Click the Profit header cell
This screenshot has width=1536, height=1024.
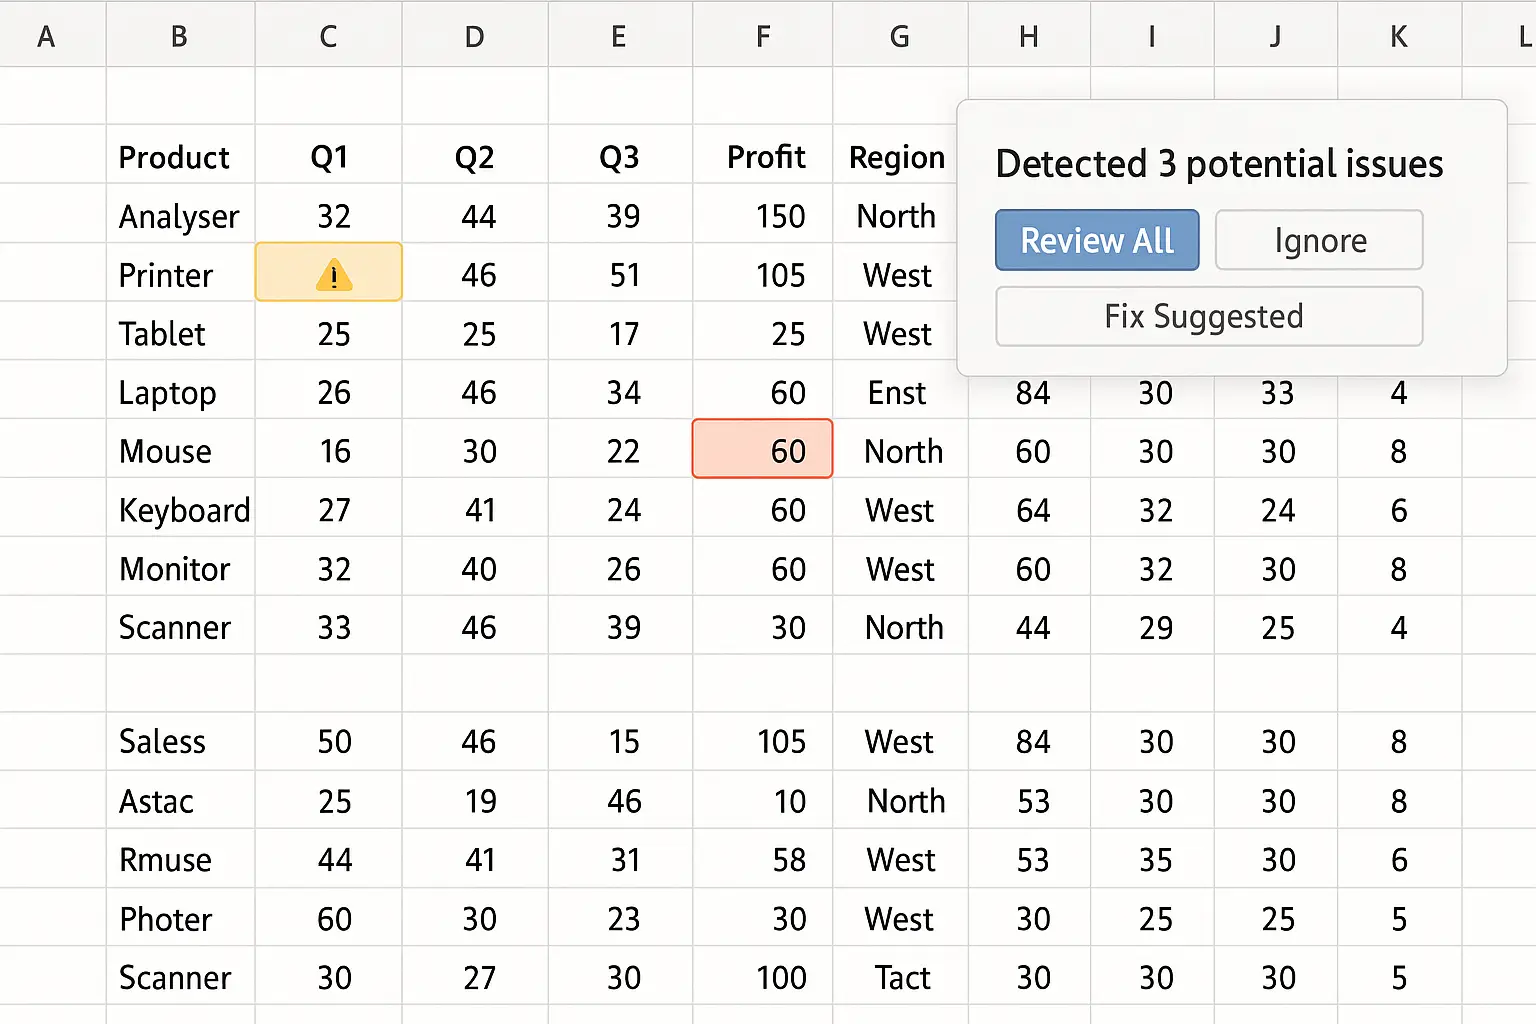click(x=763, y=155)
